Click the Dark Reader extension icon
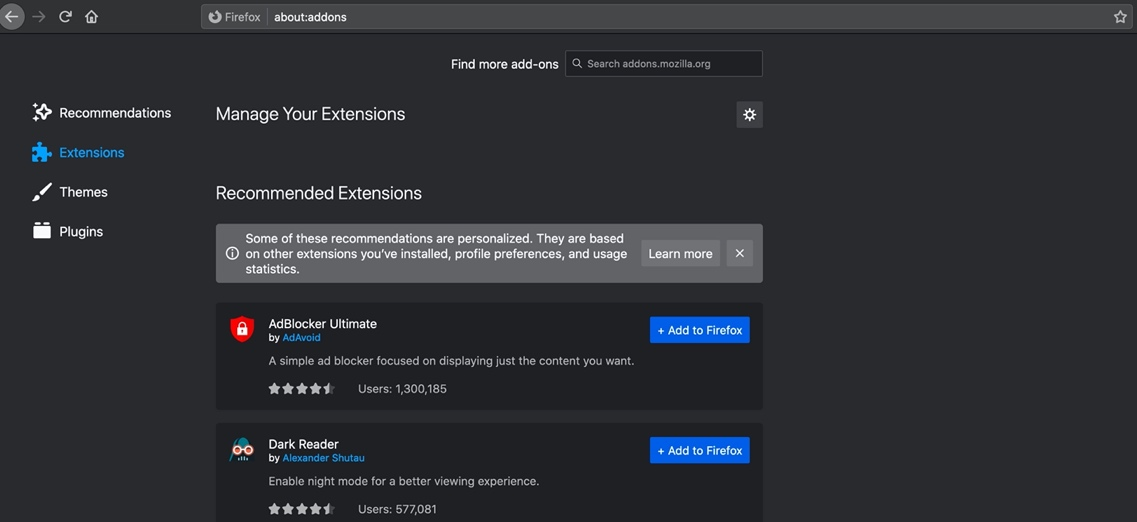Viewport: 1137px width, 522px height. 242,450
